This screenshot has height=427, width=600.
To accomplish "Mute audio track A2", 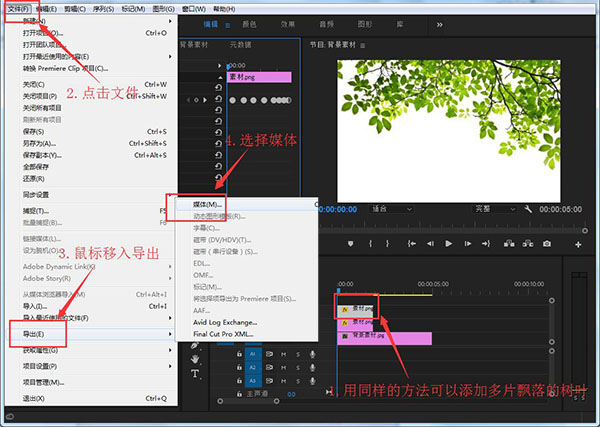I will tap(284, 368).
